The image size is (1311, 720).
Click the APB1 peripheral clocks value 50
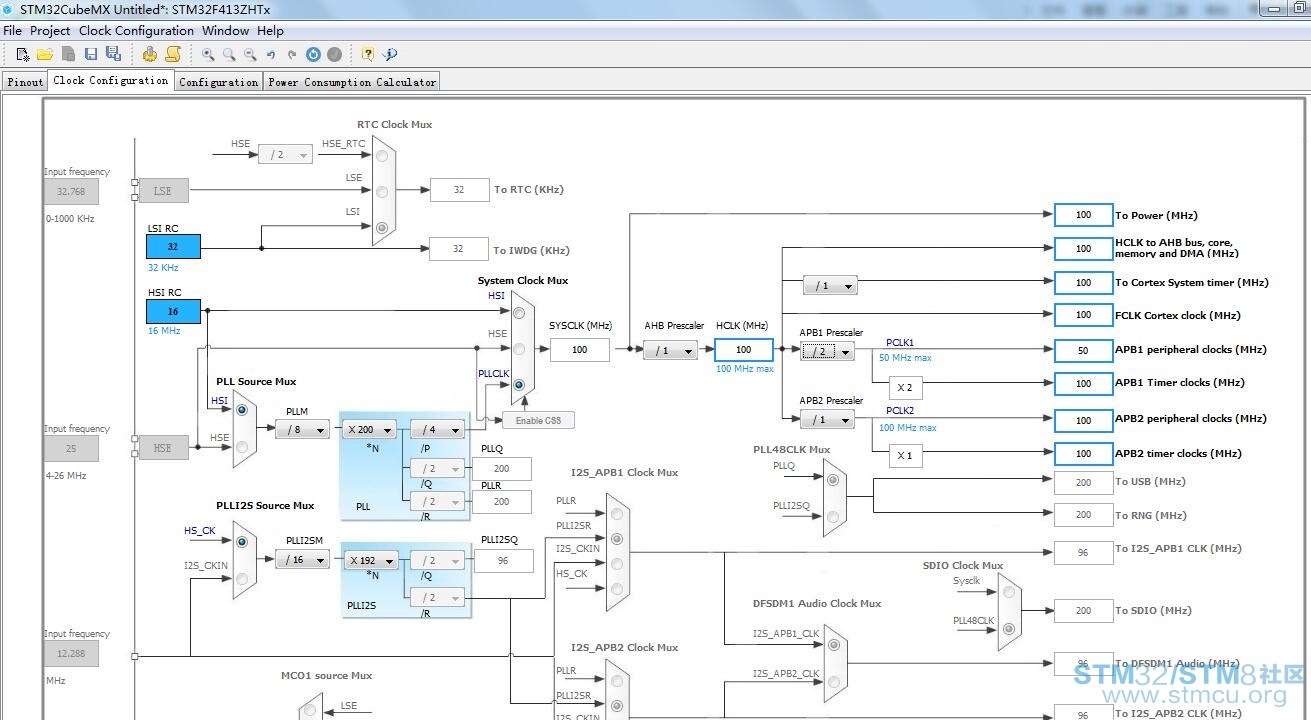(x=1083, y=350)
